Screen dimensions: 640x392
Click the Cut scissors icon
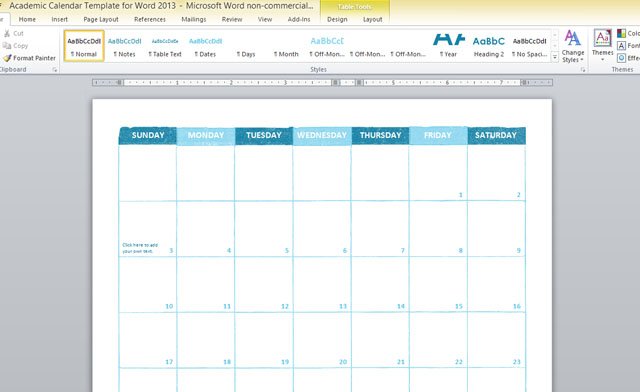pyautogui.click(x=7, y=33)
